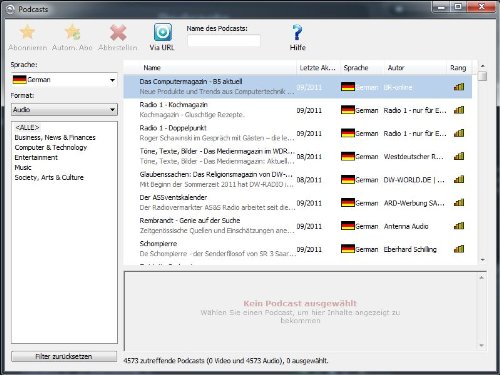Click Filter zurücksetzen button
The height and width of the screenshot is (375, 500).
click(x=64, y=356)
